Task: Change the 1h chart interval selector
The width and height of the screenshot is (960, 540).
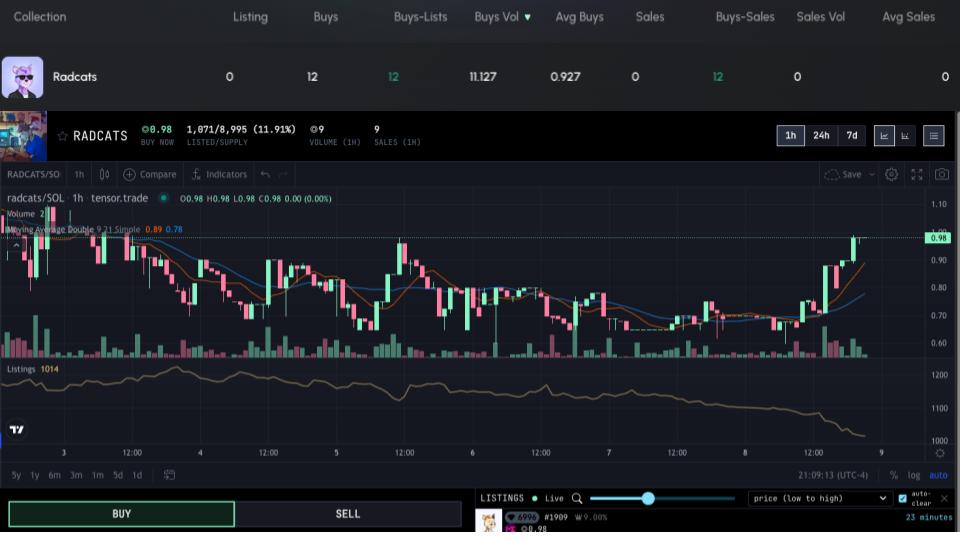Action: coord(79,174)
